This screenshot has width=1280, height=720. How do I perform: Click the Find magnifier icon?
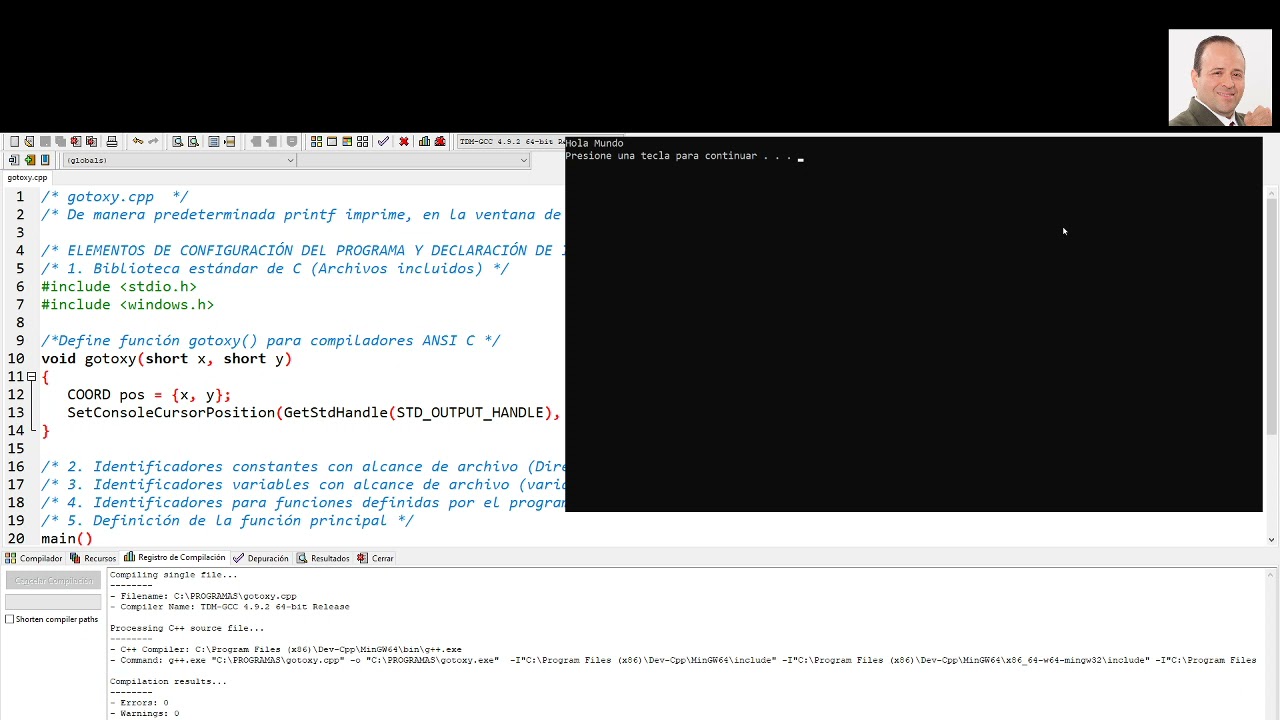pyautogui.click(x=177, y=141)
